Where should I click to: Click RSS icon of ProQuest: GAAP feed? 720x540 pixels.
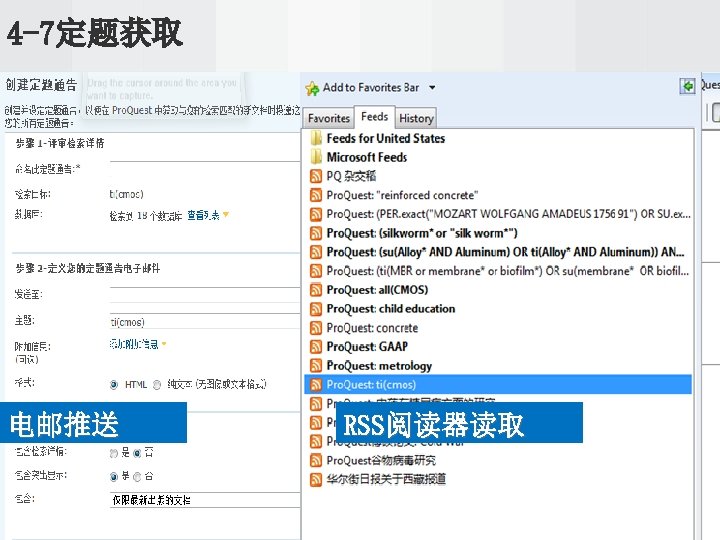tap(316, 347)
